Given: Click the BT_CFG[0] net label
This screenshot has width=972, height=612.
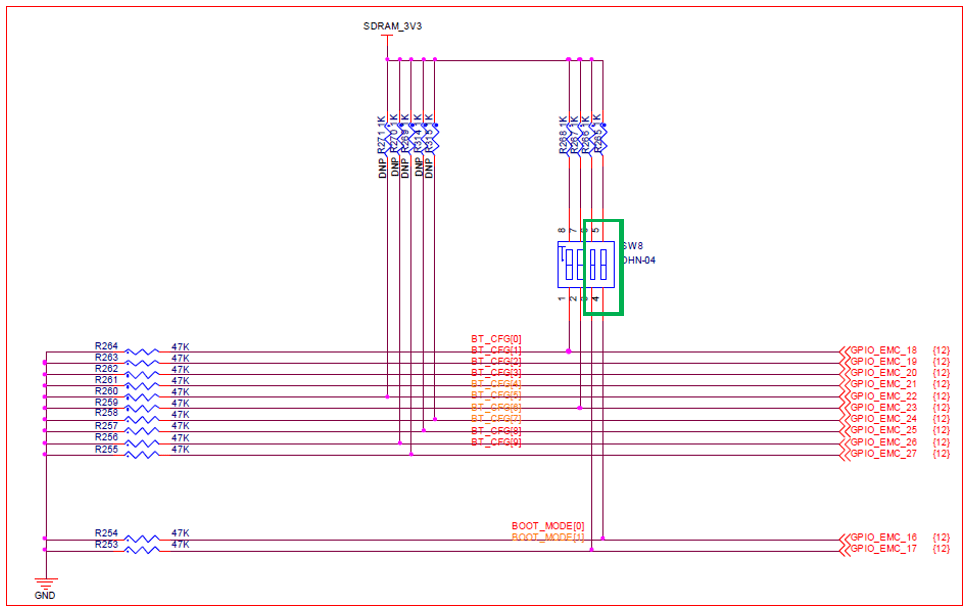Looking at the screenshot, I should pos(496,339).
